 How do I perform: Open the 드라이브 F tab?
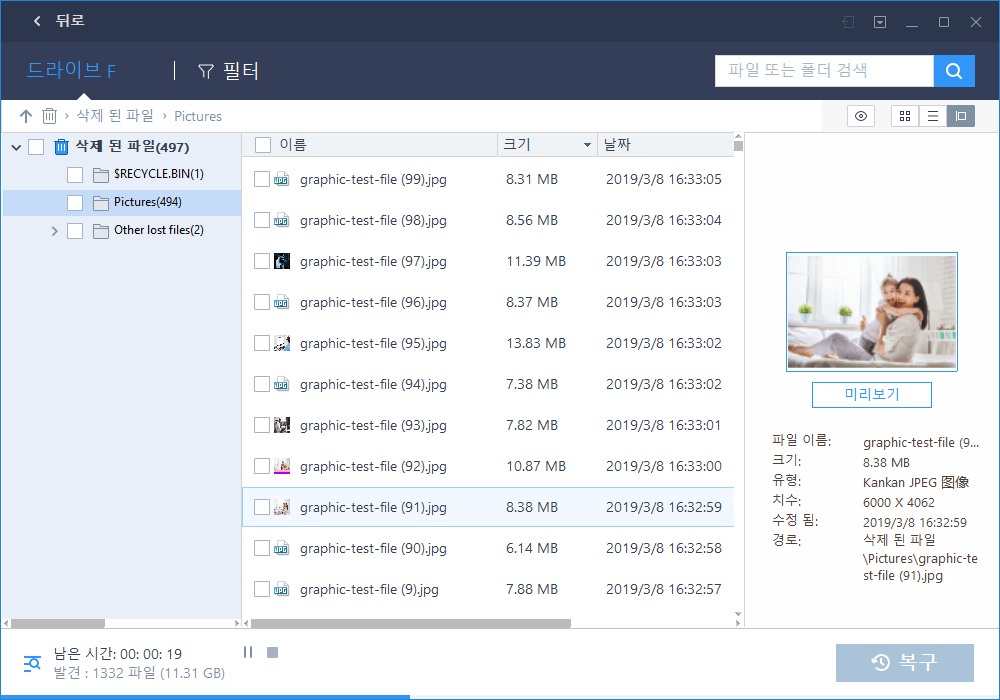[x=71, y=70]
